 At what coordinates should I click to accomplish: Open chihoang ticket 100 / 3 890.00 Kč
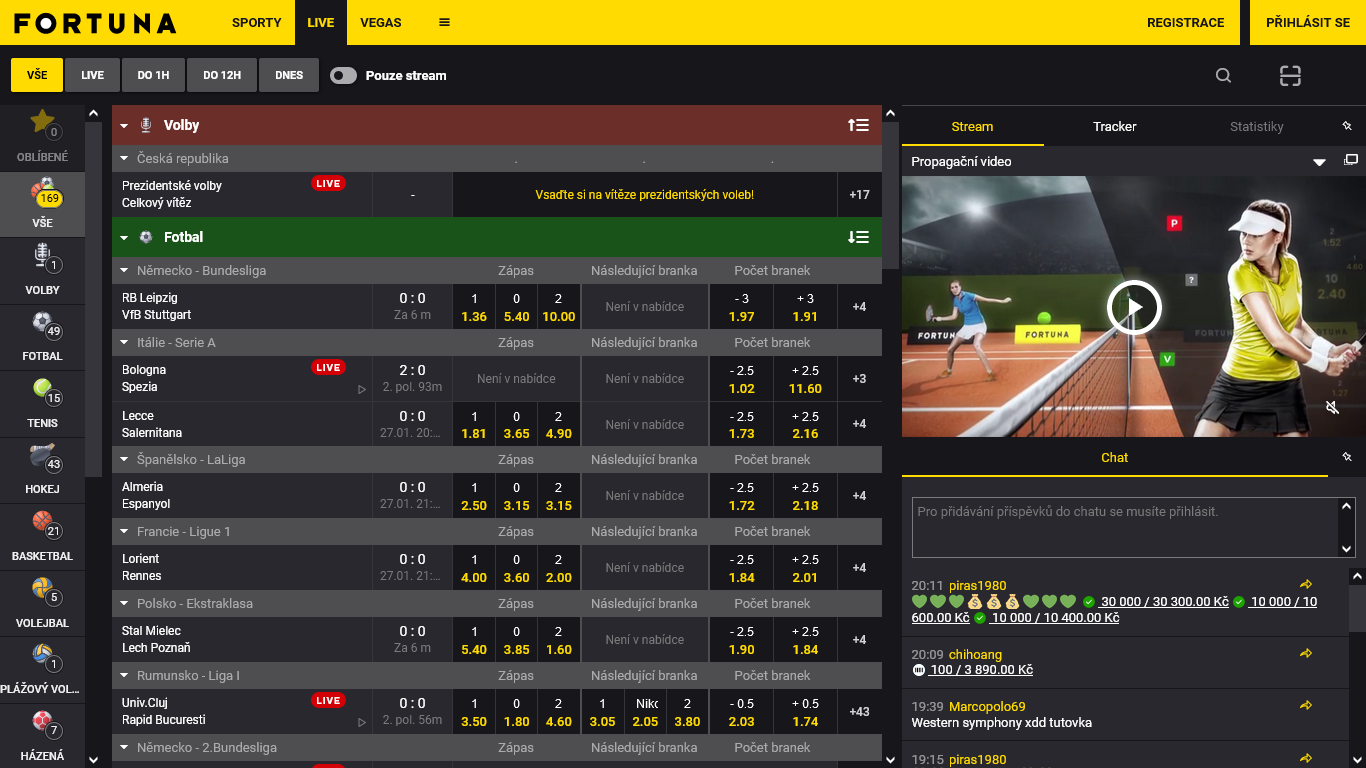[x=981, y=670]
